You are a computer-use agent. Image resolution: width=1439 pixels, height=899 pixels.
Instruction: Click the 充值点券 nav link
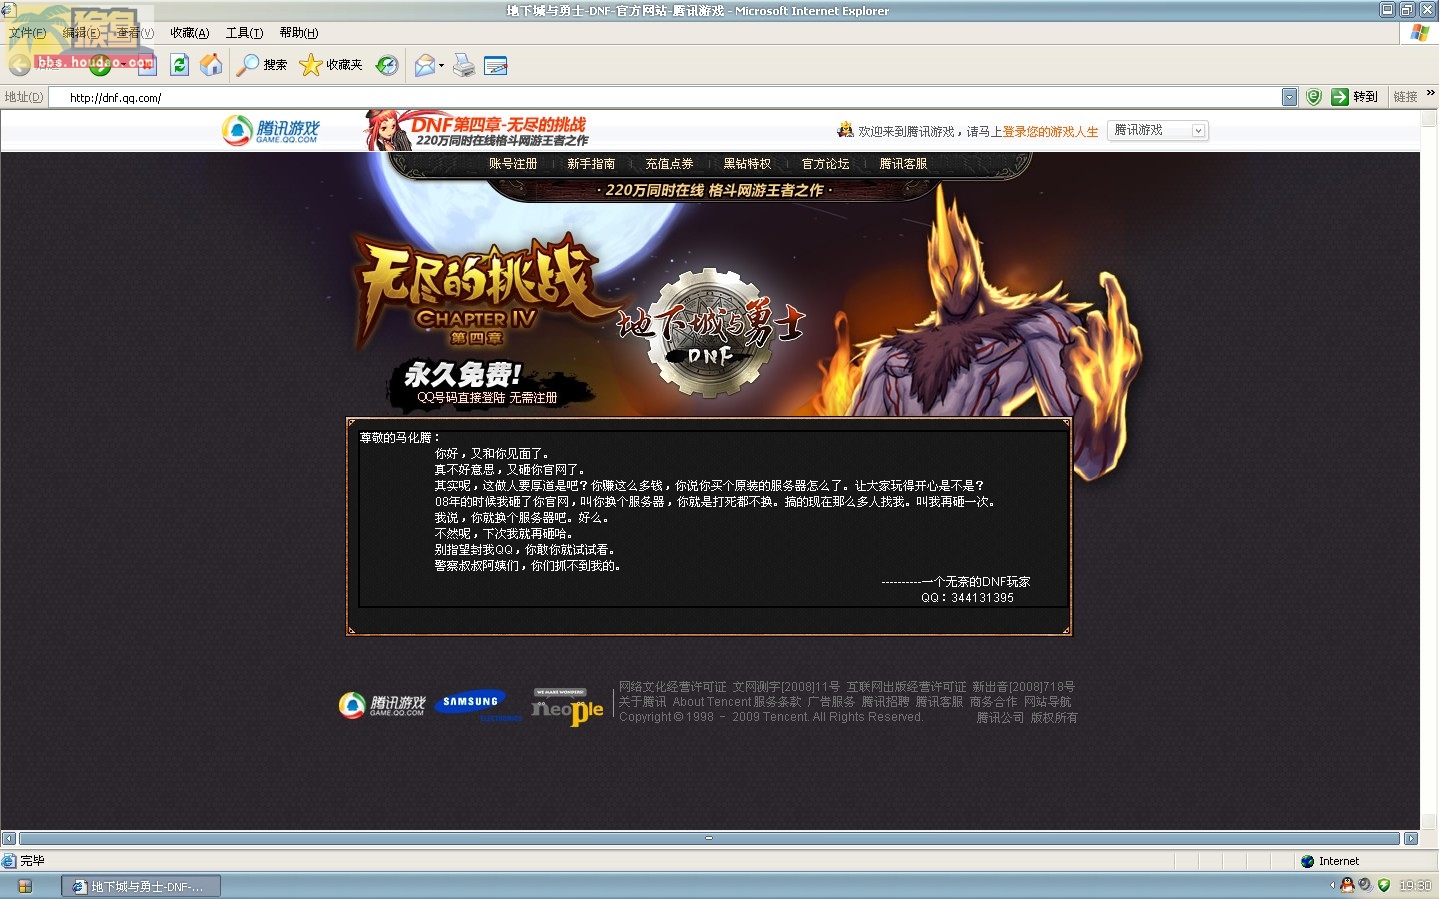(x=669, y=164)
